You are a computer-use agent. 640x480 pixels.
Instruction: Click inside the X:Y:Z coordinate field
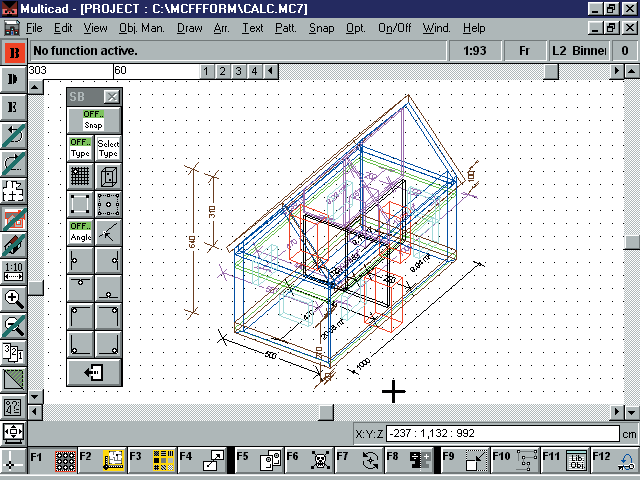pyautogui.click(x=486, y=434)
